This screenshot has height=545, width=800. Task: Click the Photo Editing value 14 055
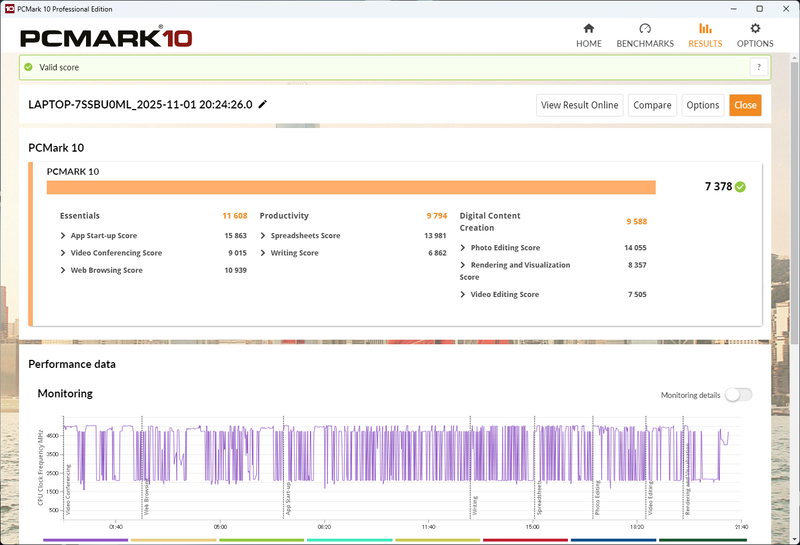tap(635, 247)
